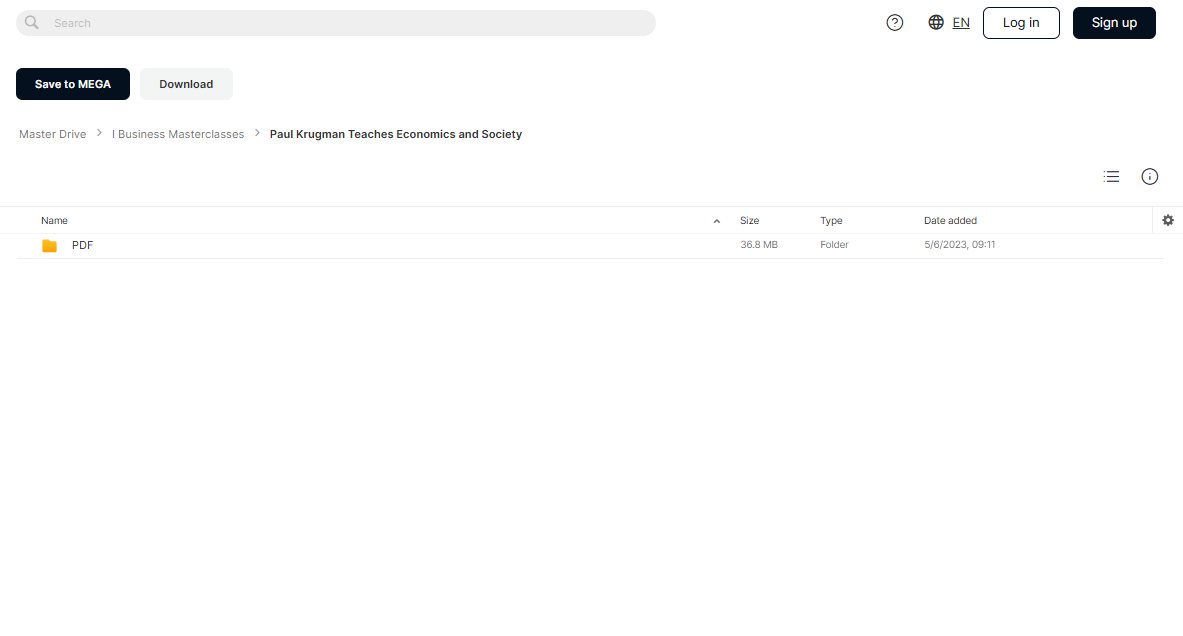Open the info panel icon
Viewport: 1183px width, 636px height.
[x=1150, y=177]
